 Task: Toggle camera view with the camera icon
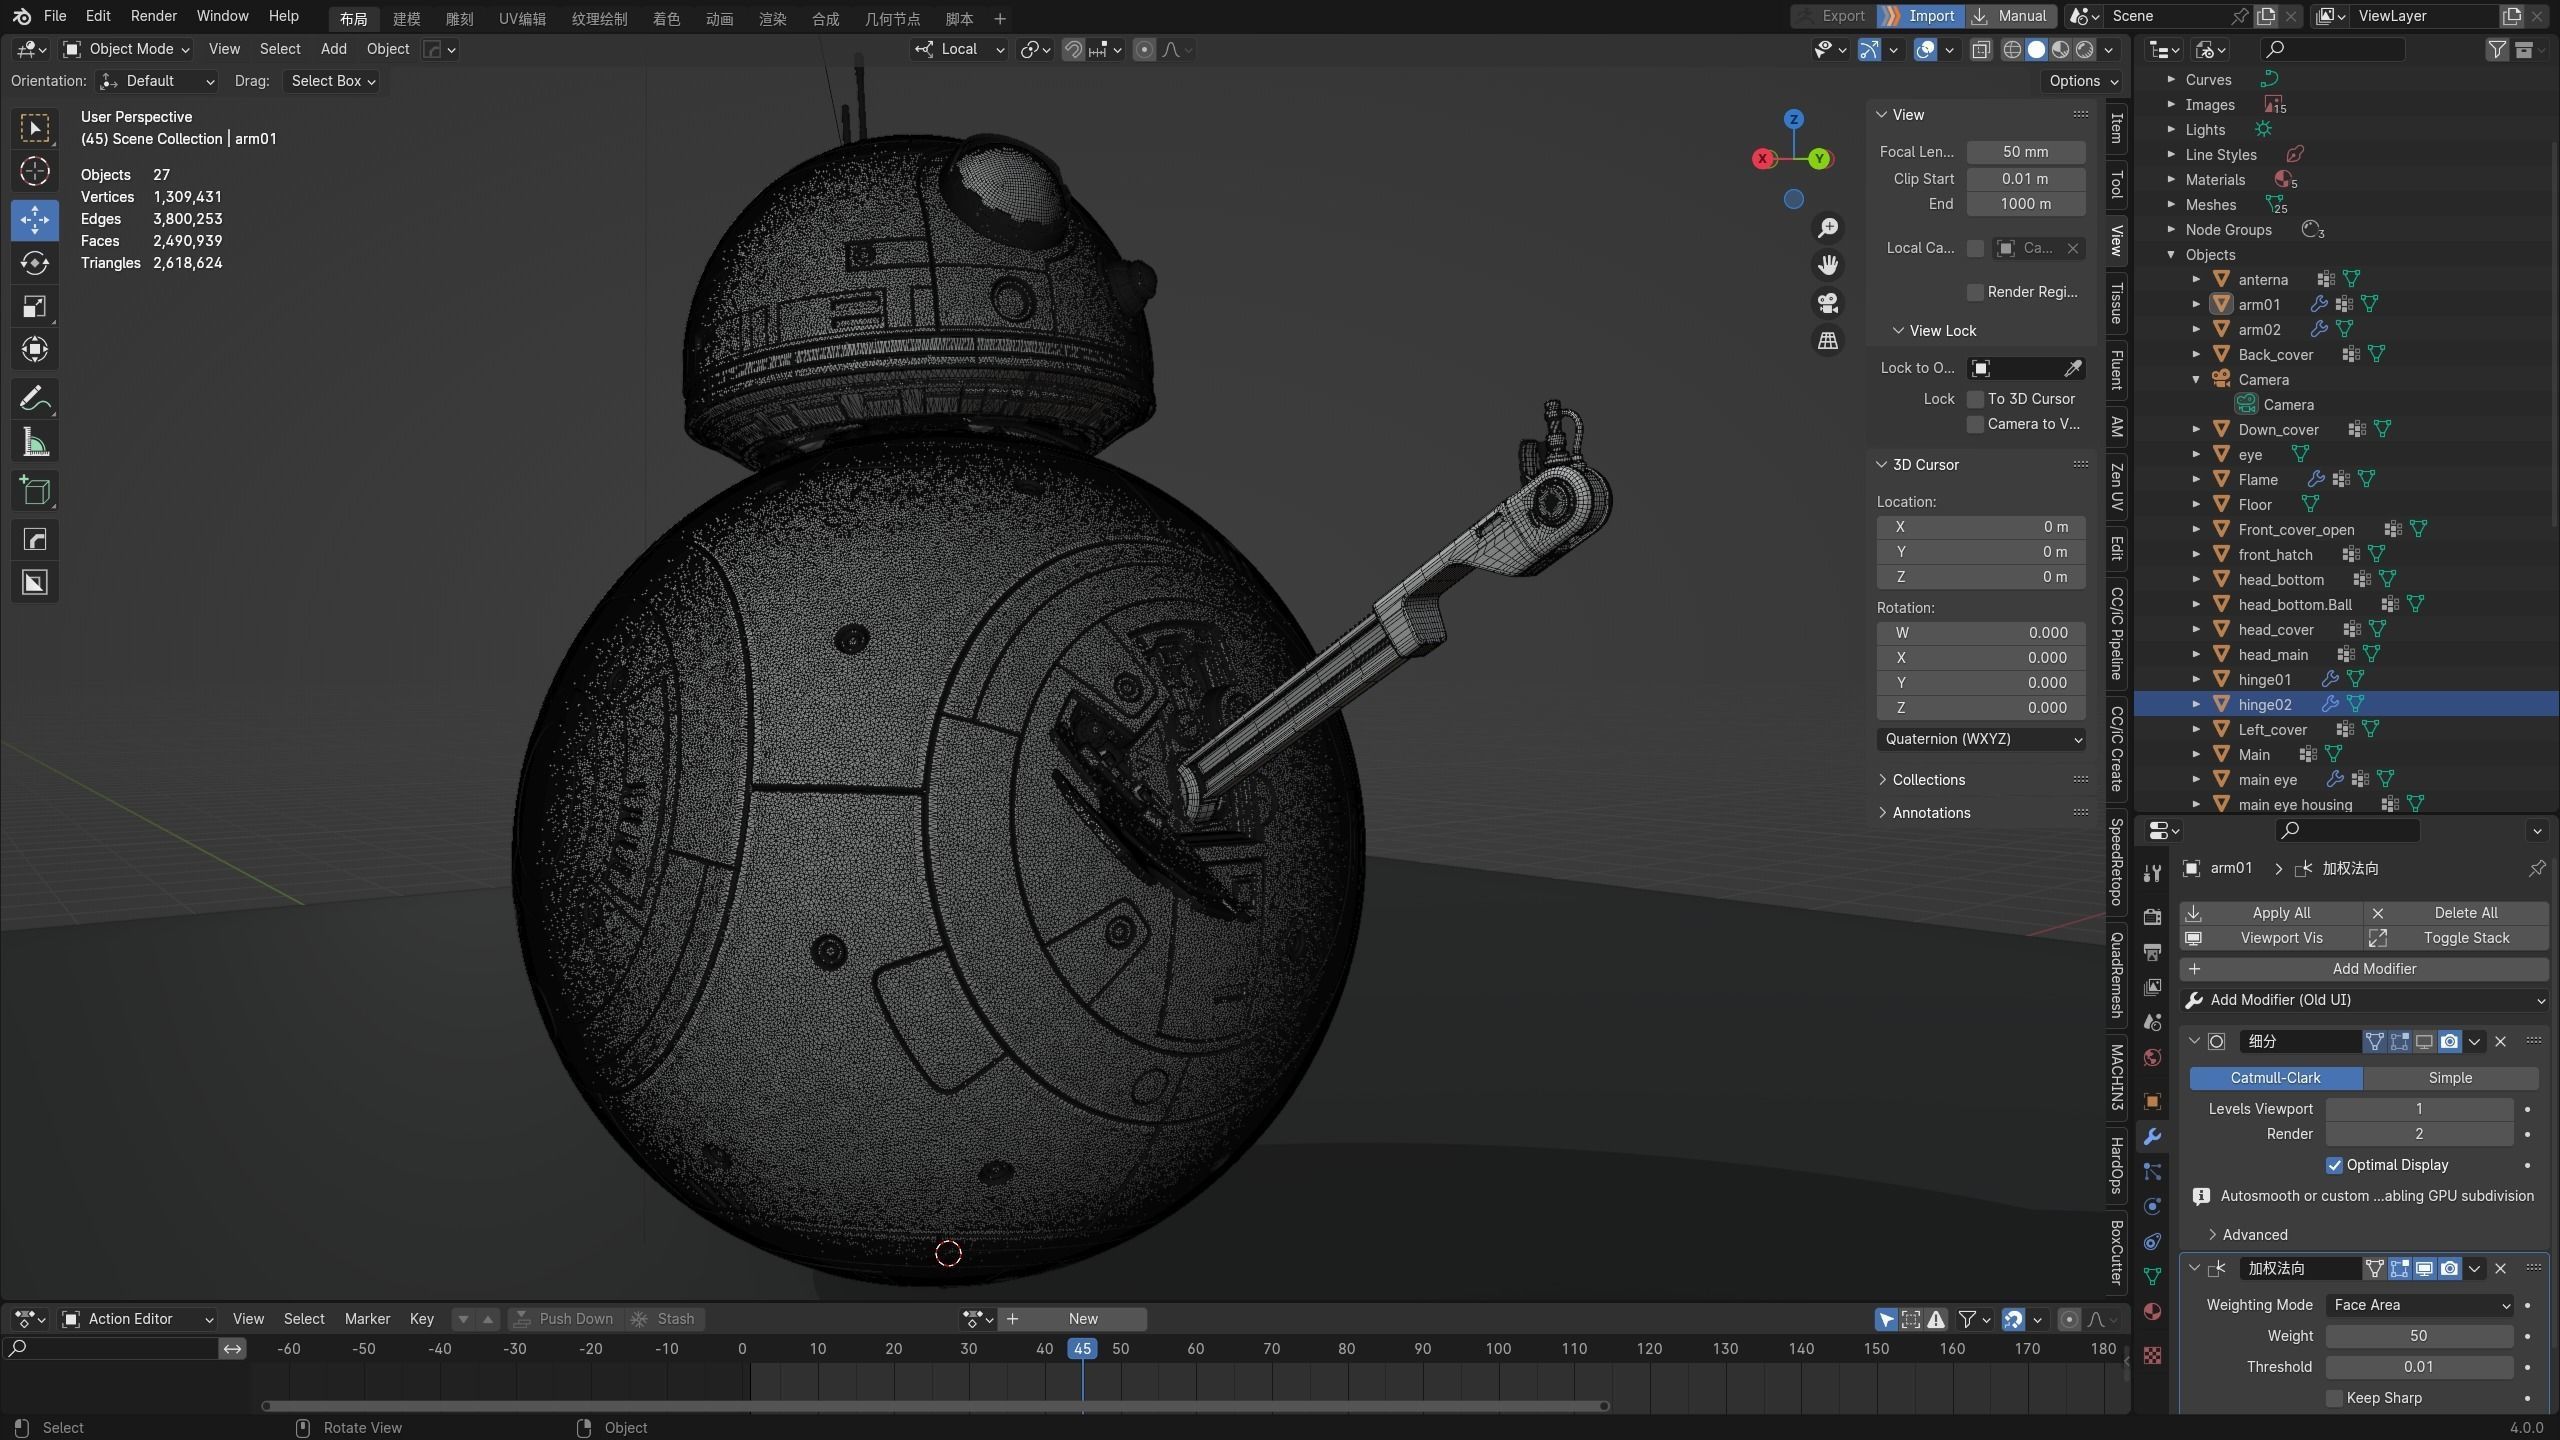pyautogui.click(x=1828, y=303)
